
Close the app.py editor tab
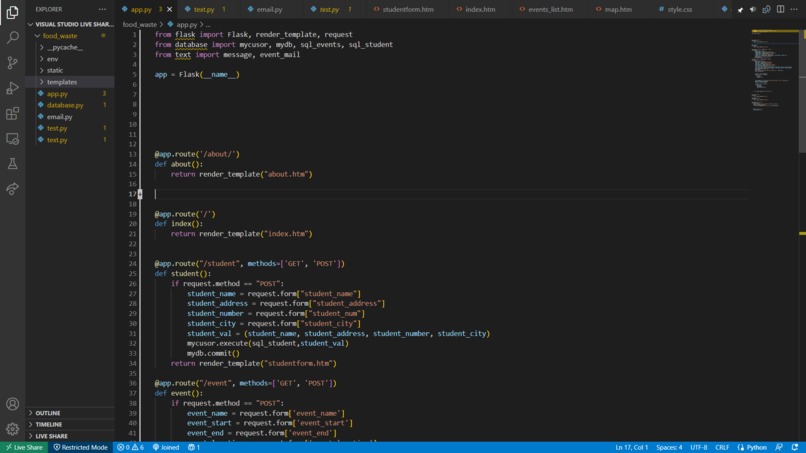[x=170, y=9]
